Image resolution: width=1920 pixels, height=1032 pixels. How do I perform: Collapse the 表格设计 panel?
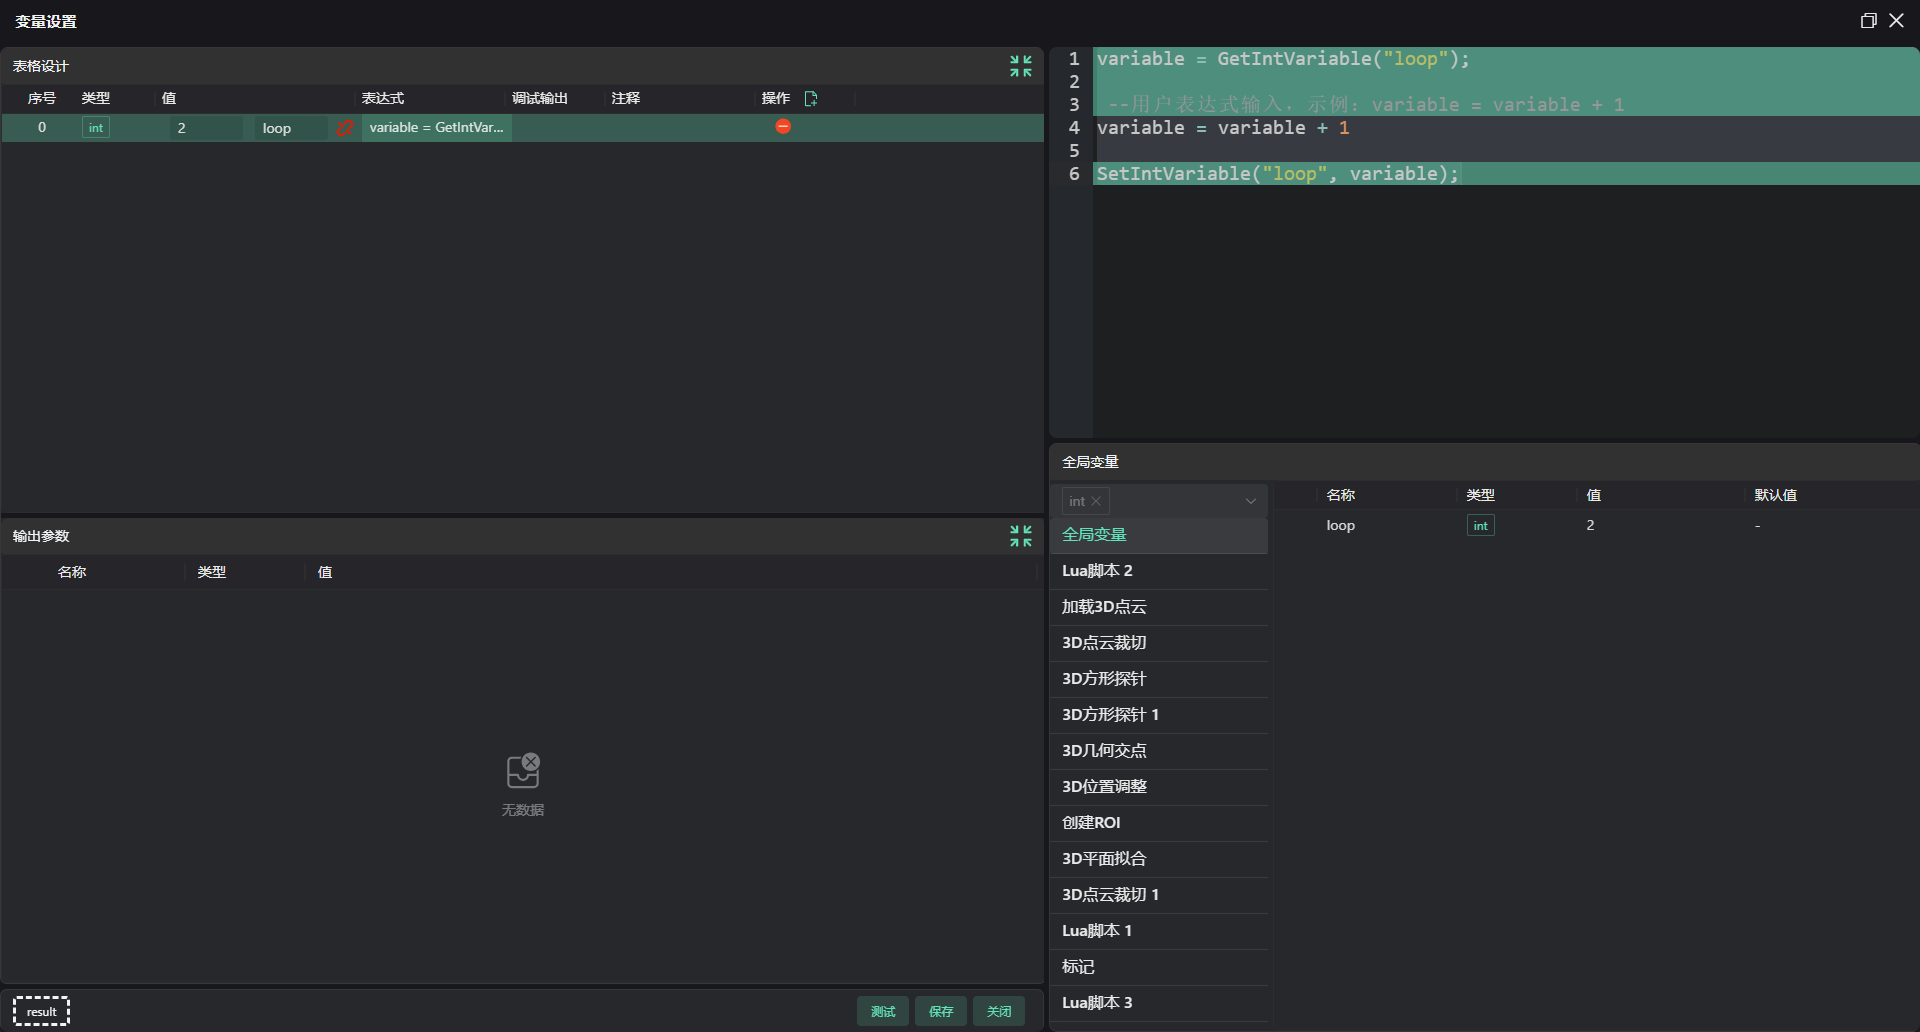(1020, 66)
